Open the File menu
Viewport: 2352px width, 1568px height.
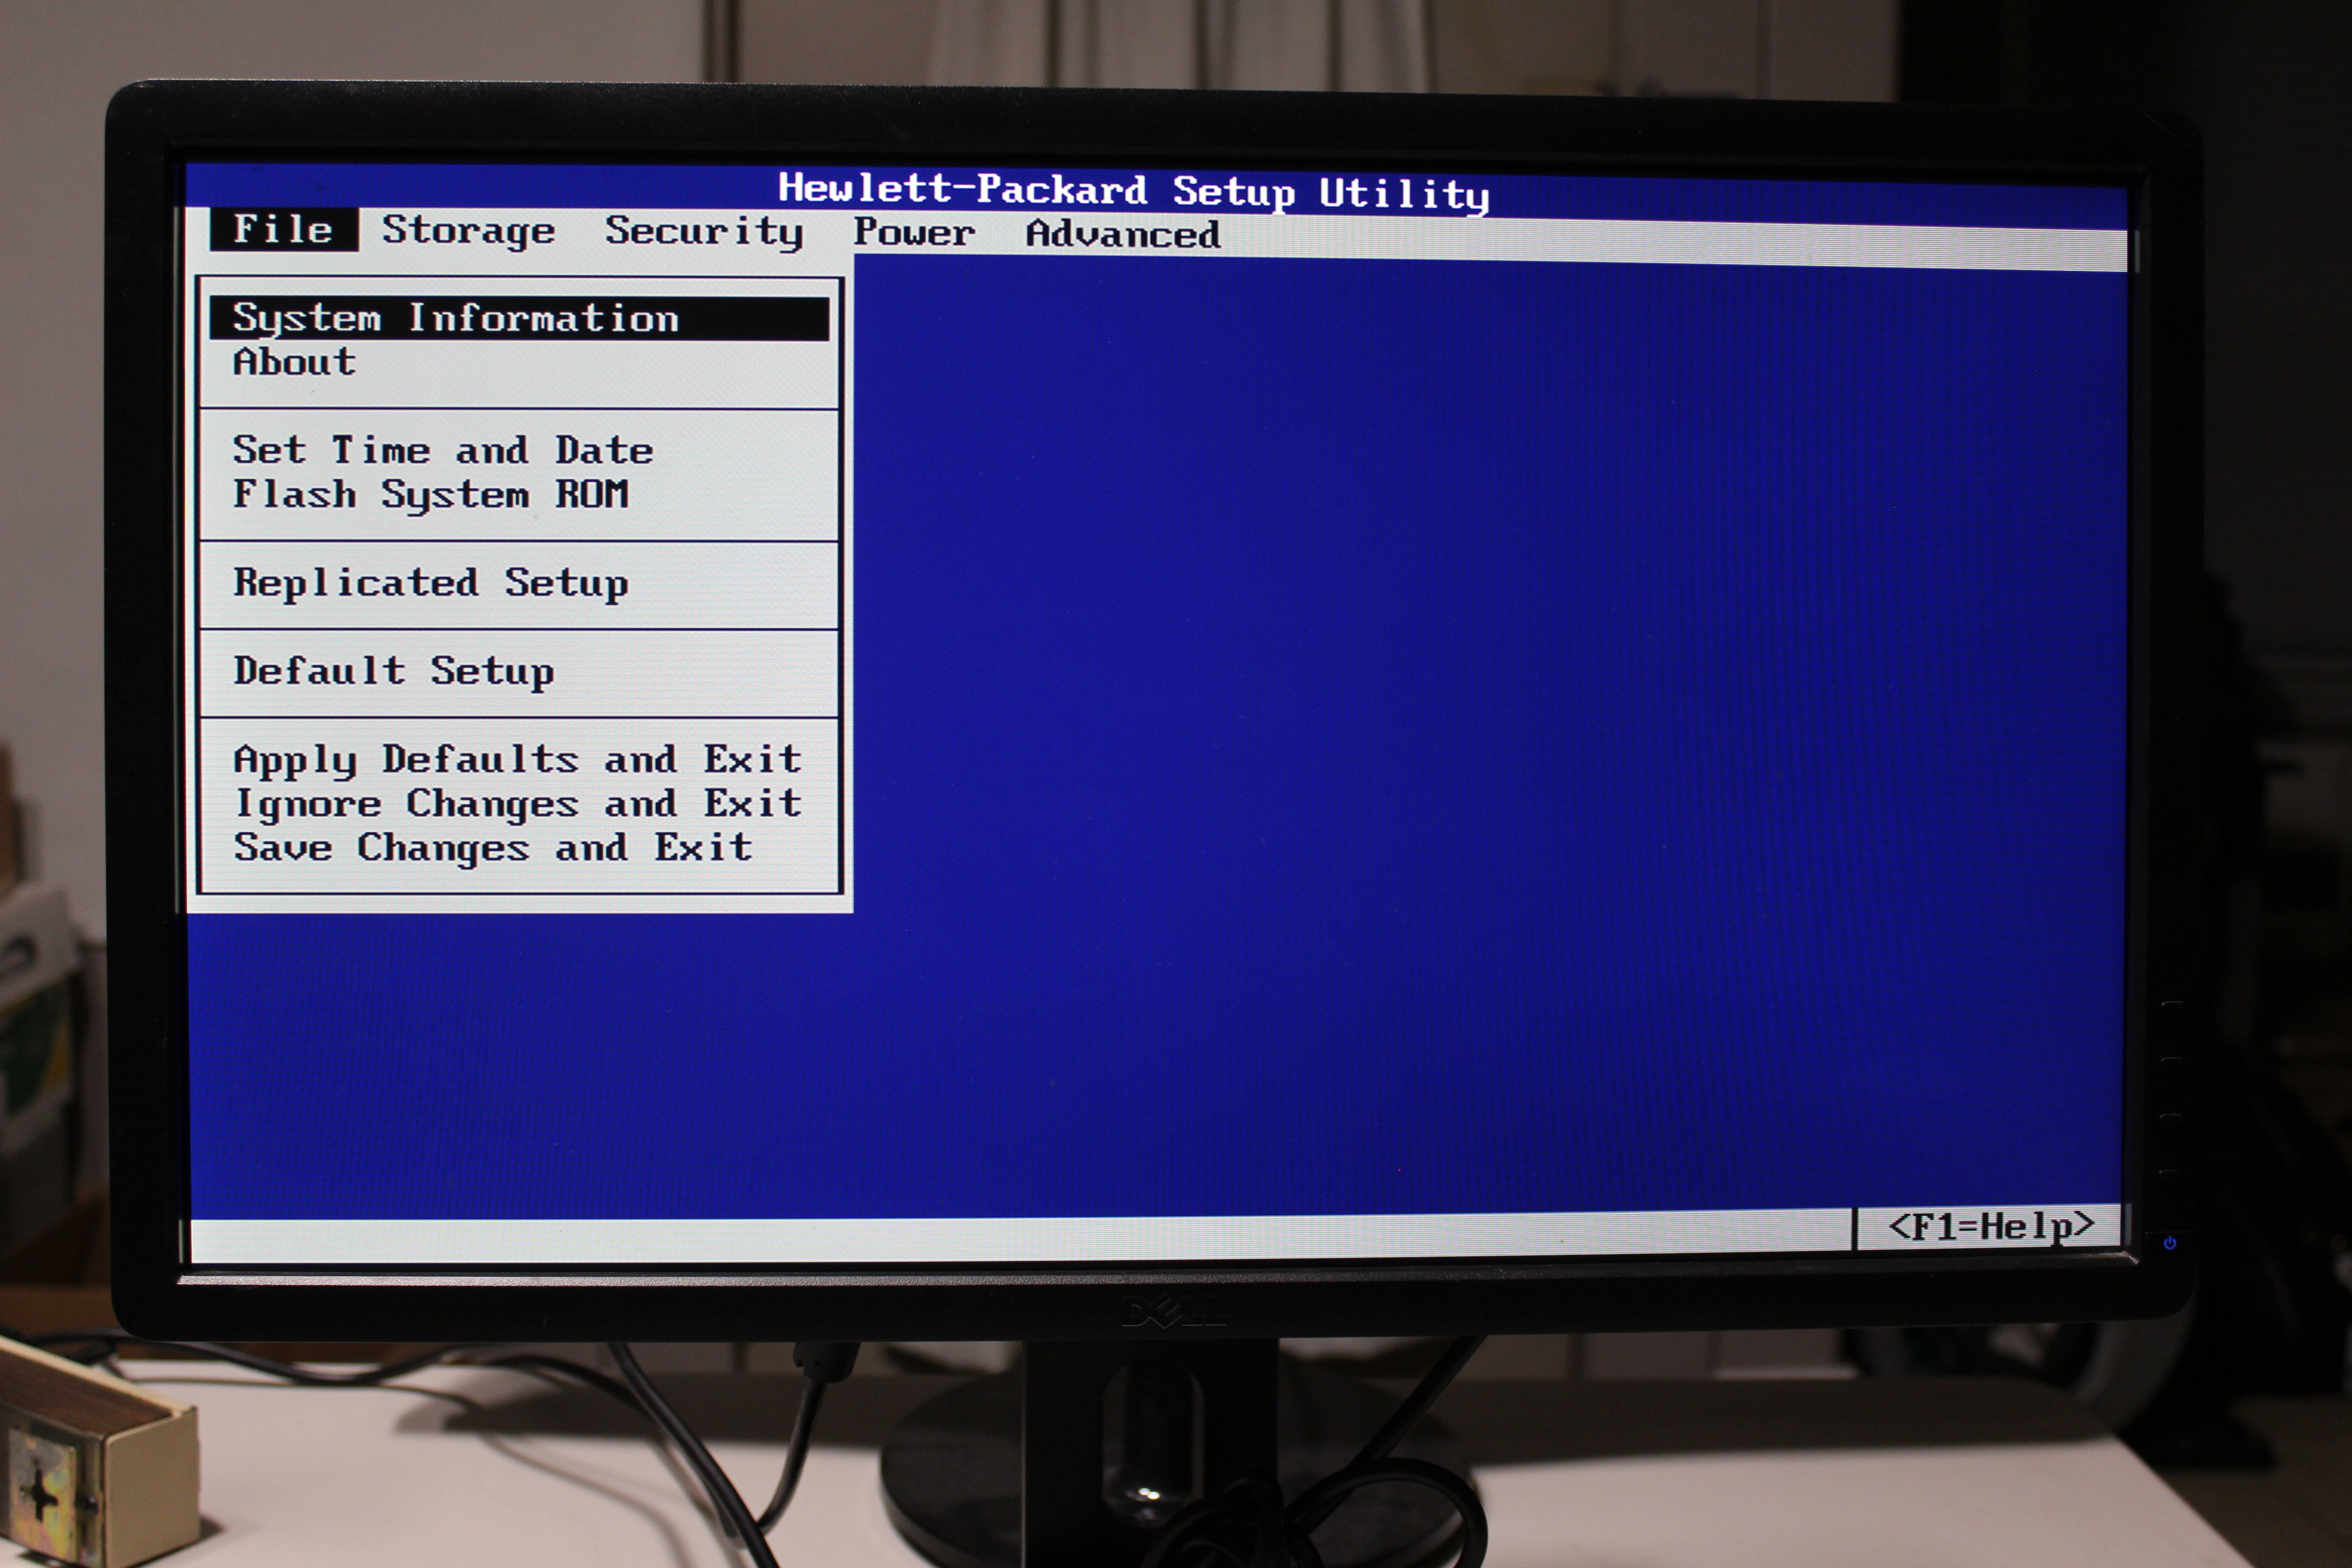point(283,230)
